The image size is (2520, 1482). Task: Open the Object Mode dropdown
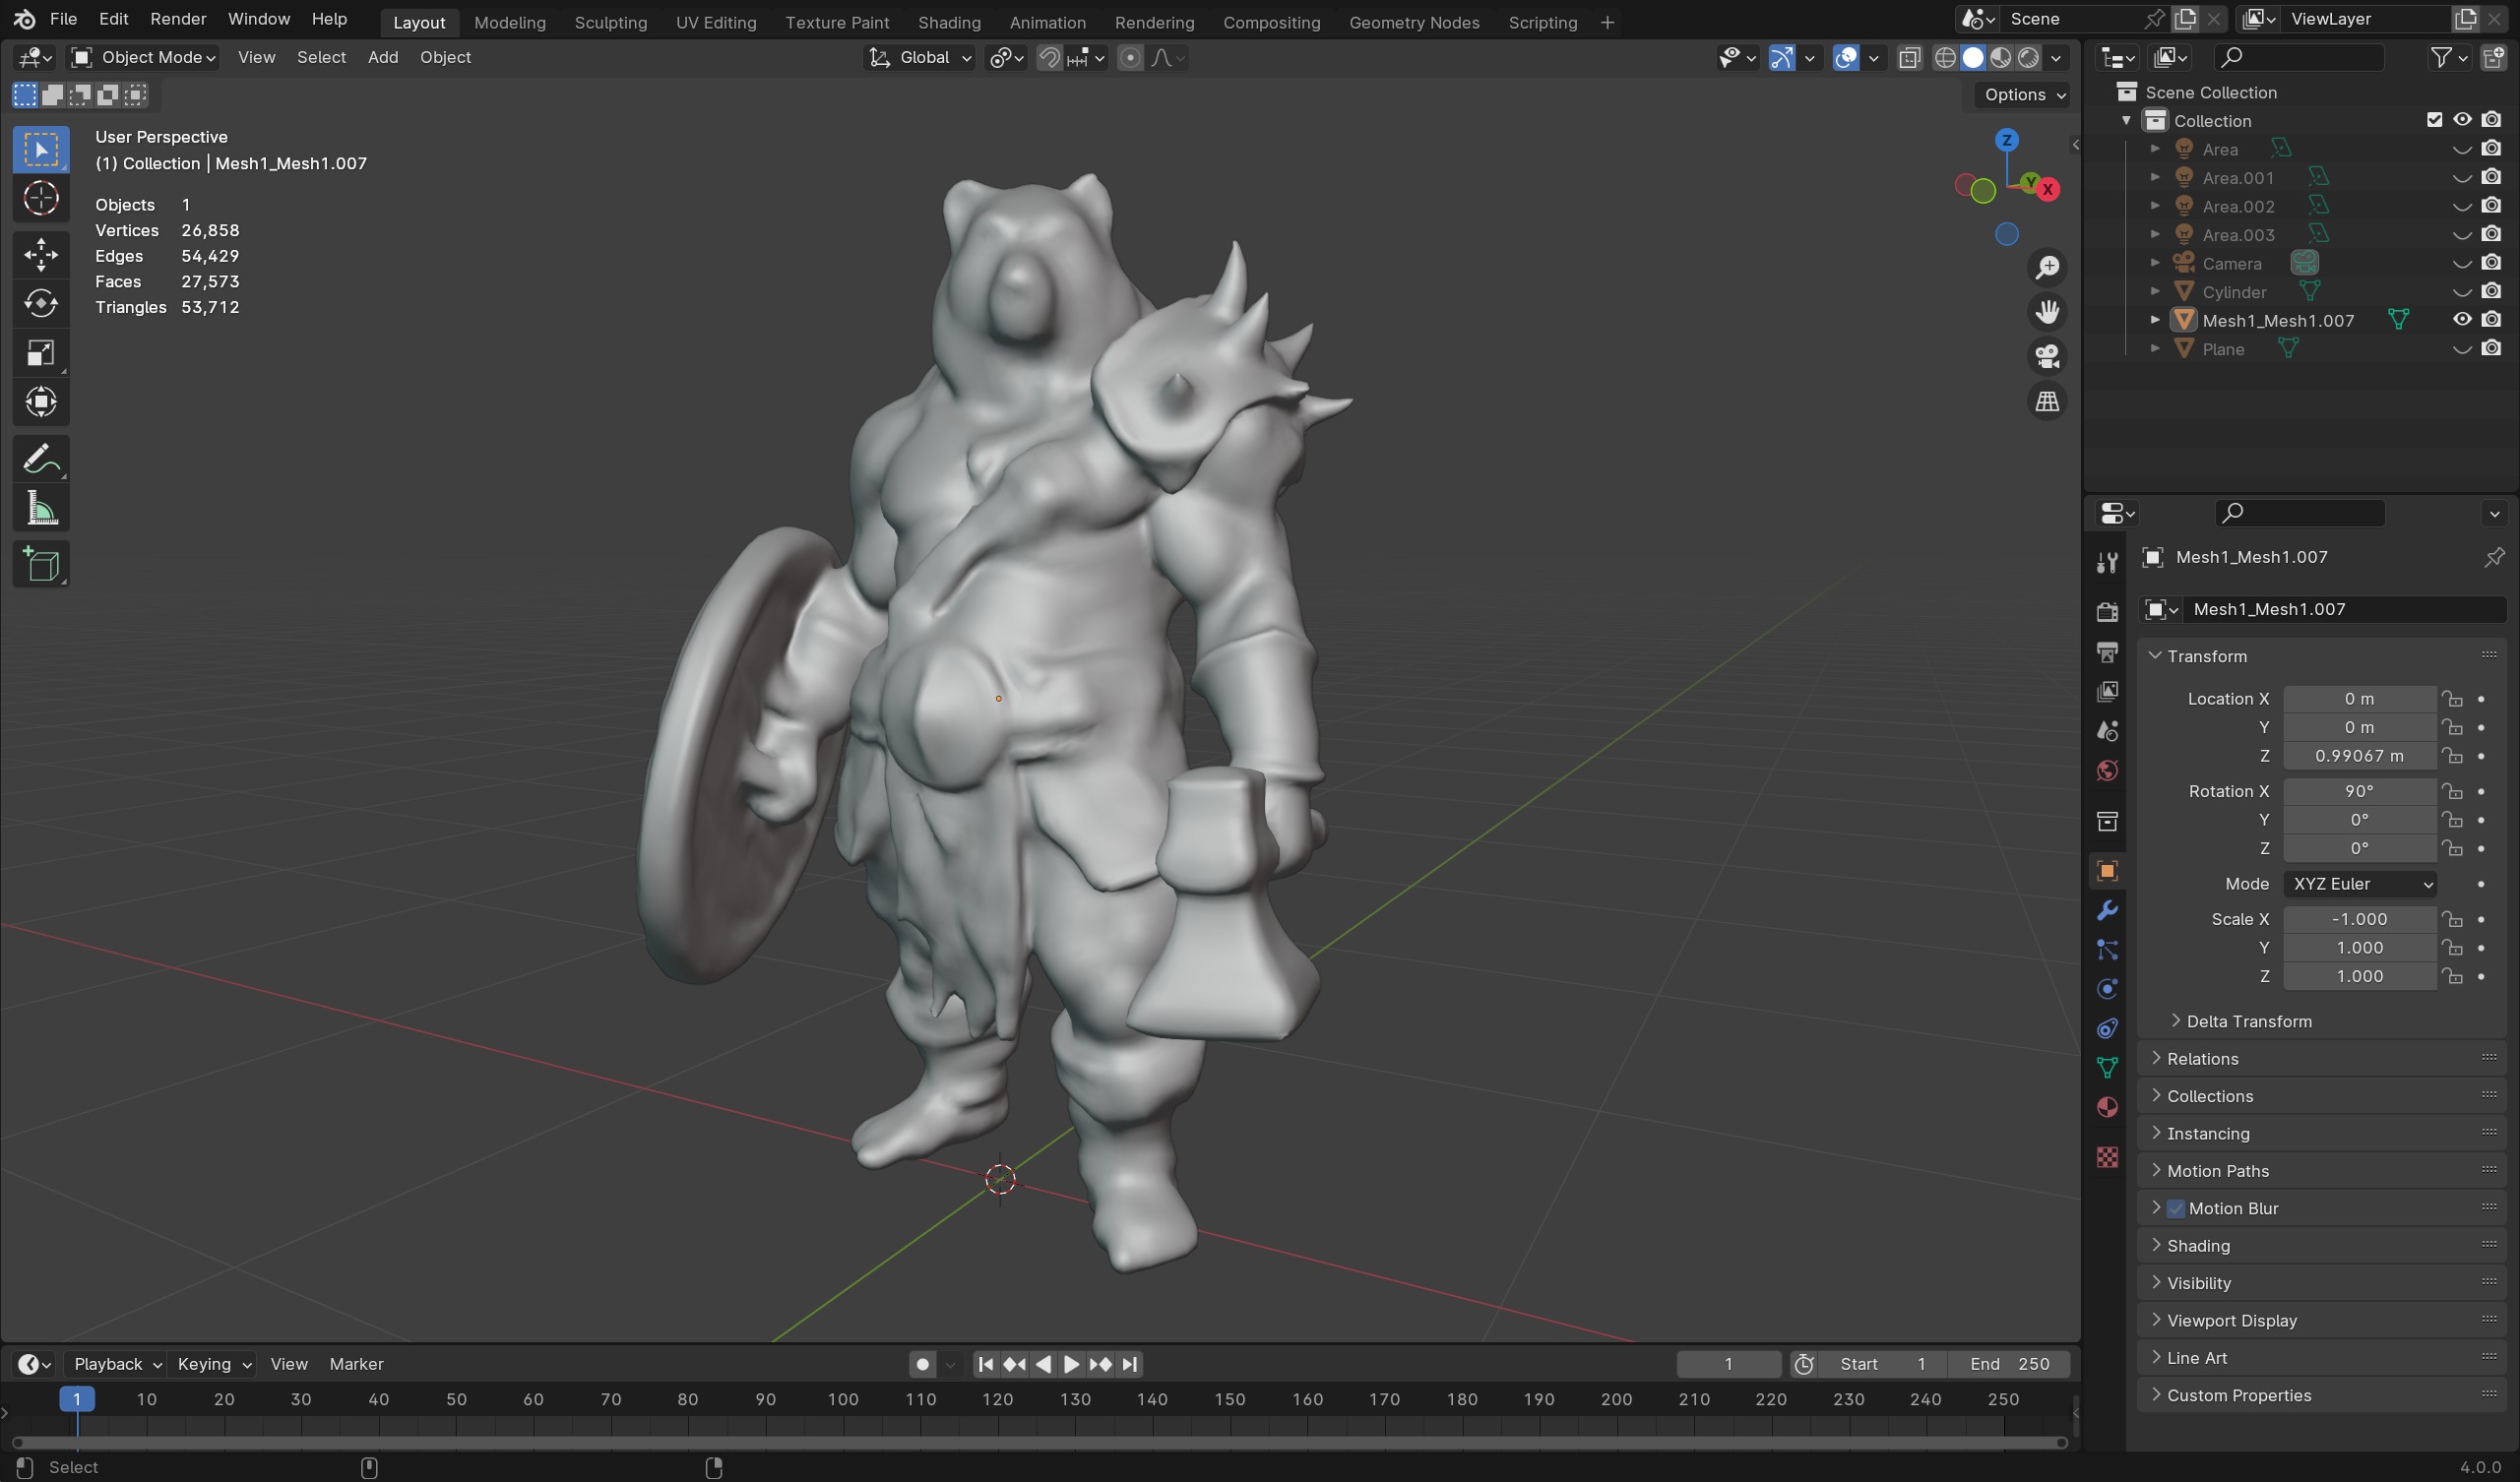pos(144,58)
